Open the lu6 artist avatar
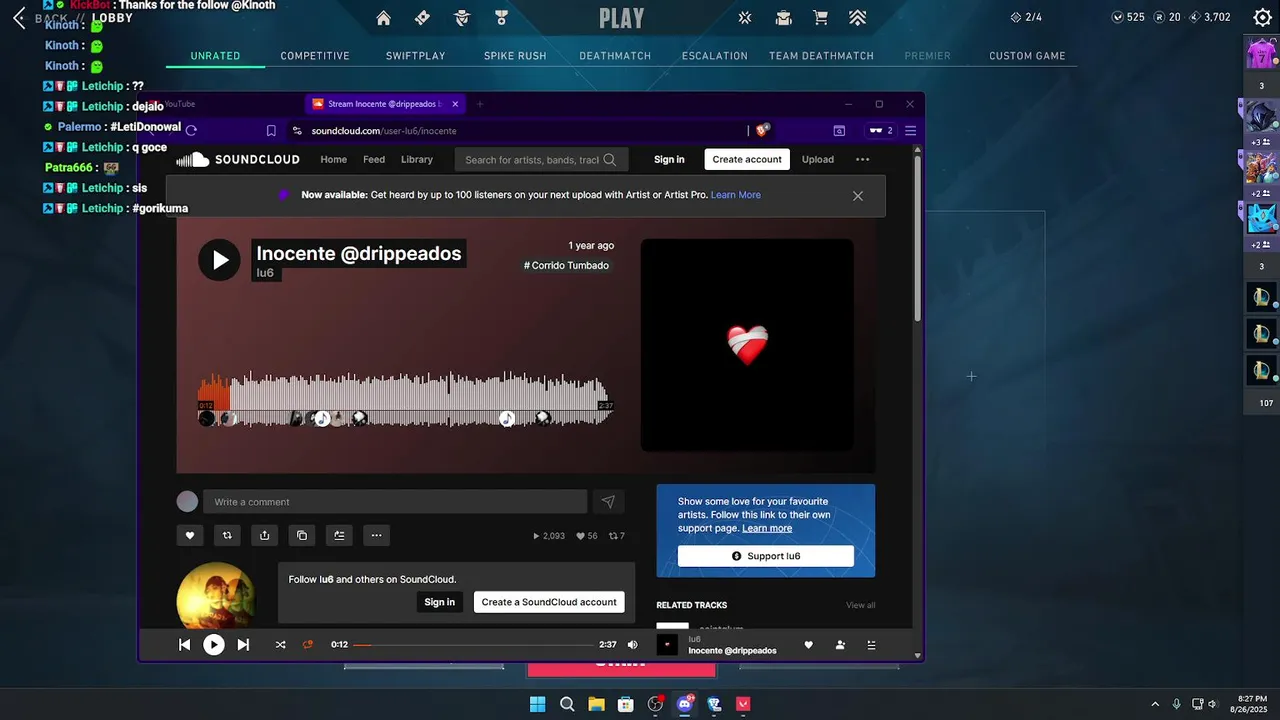This screenshot has height=720, width=1280. pyautogui.click(x=215, y=595)
